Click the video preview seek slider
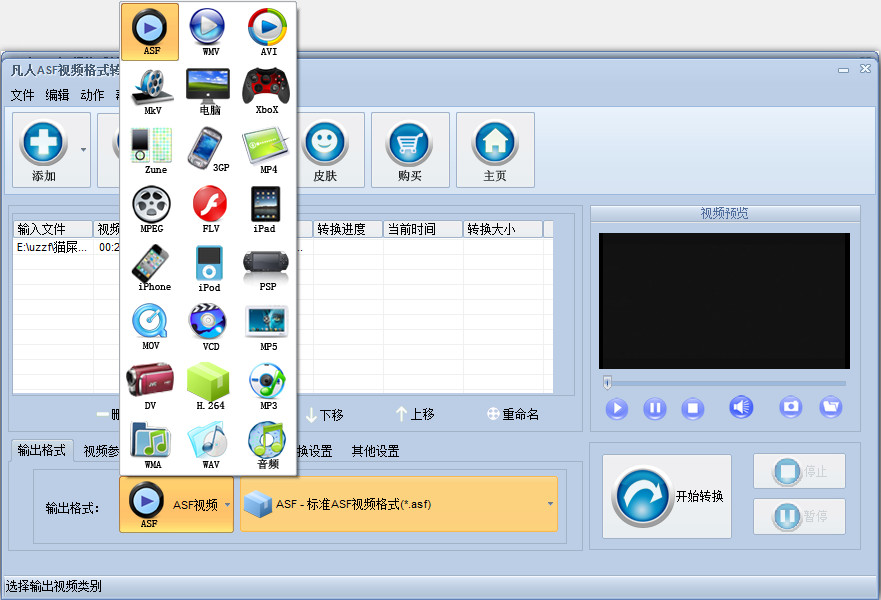881x600 pixels. tap(725, 382)
